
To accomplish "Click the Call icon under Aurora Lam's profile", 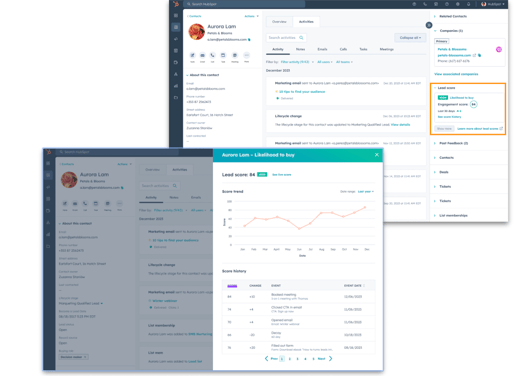I will tap(212, 55).
